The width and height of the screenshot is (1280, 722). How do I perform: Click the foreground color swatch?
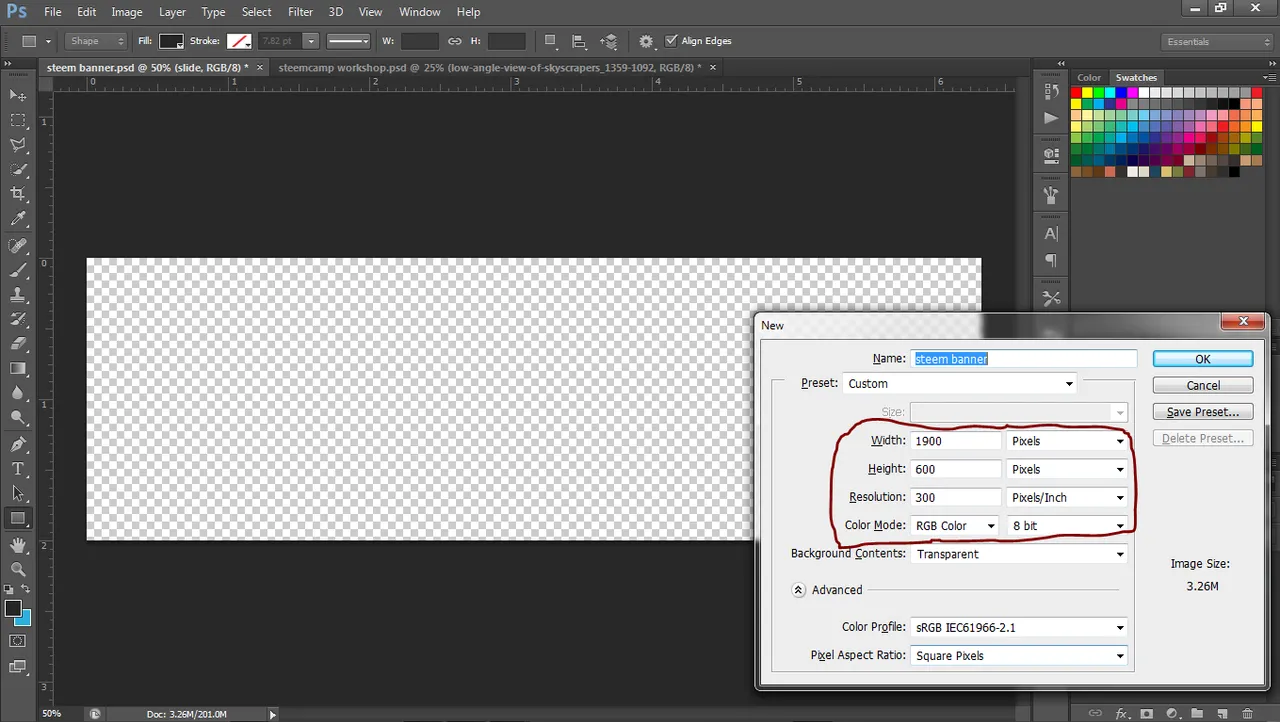tap(13, 608)
